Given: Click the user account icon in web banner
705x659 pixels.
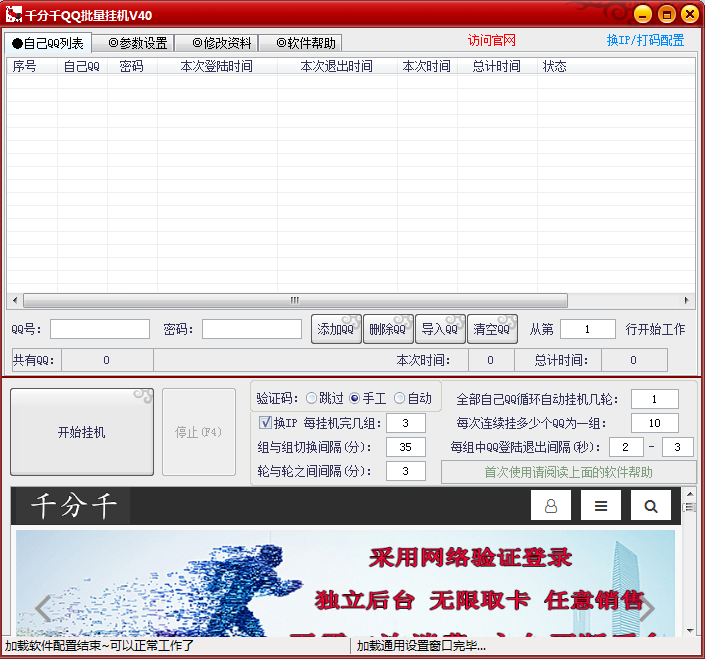Looking at the screenshot, I should pos(551,505).
